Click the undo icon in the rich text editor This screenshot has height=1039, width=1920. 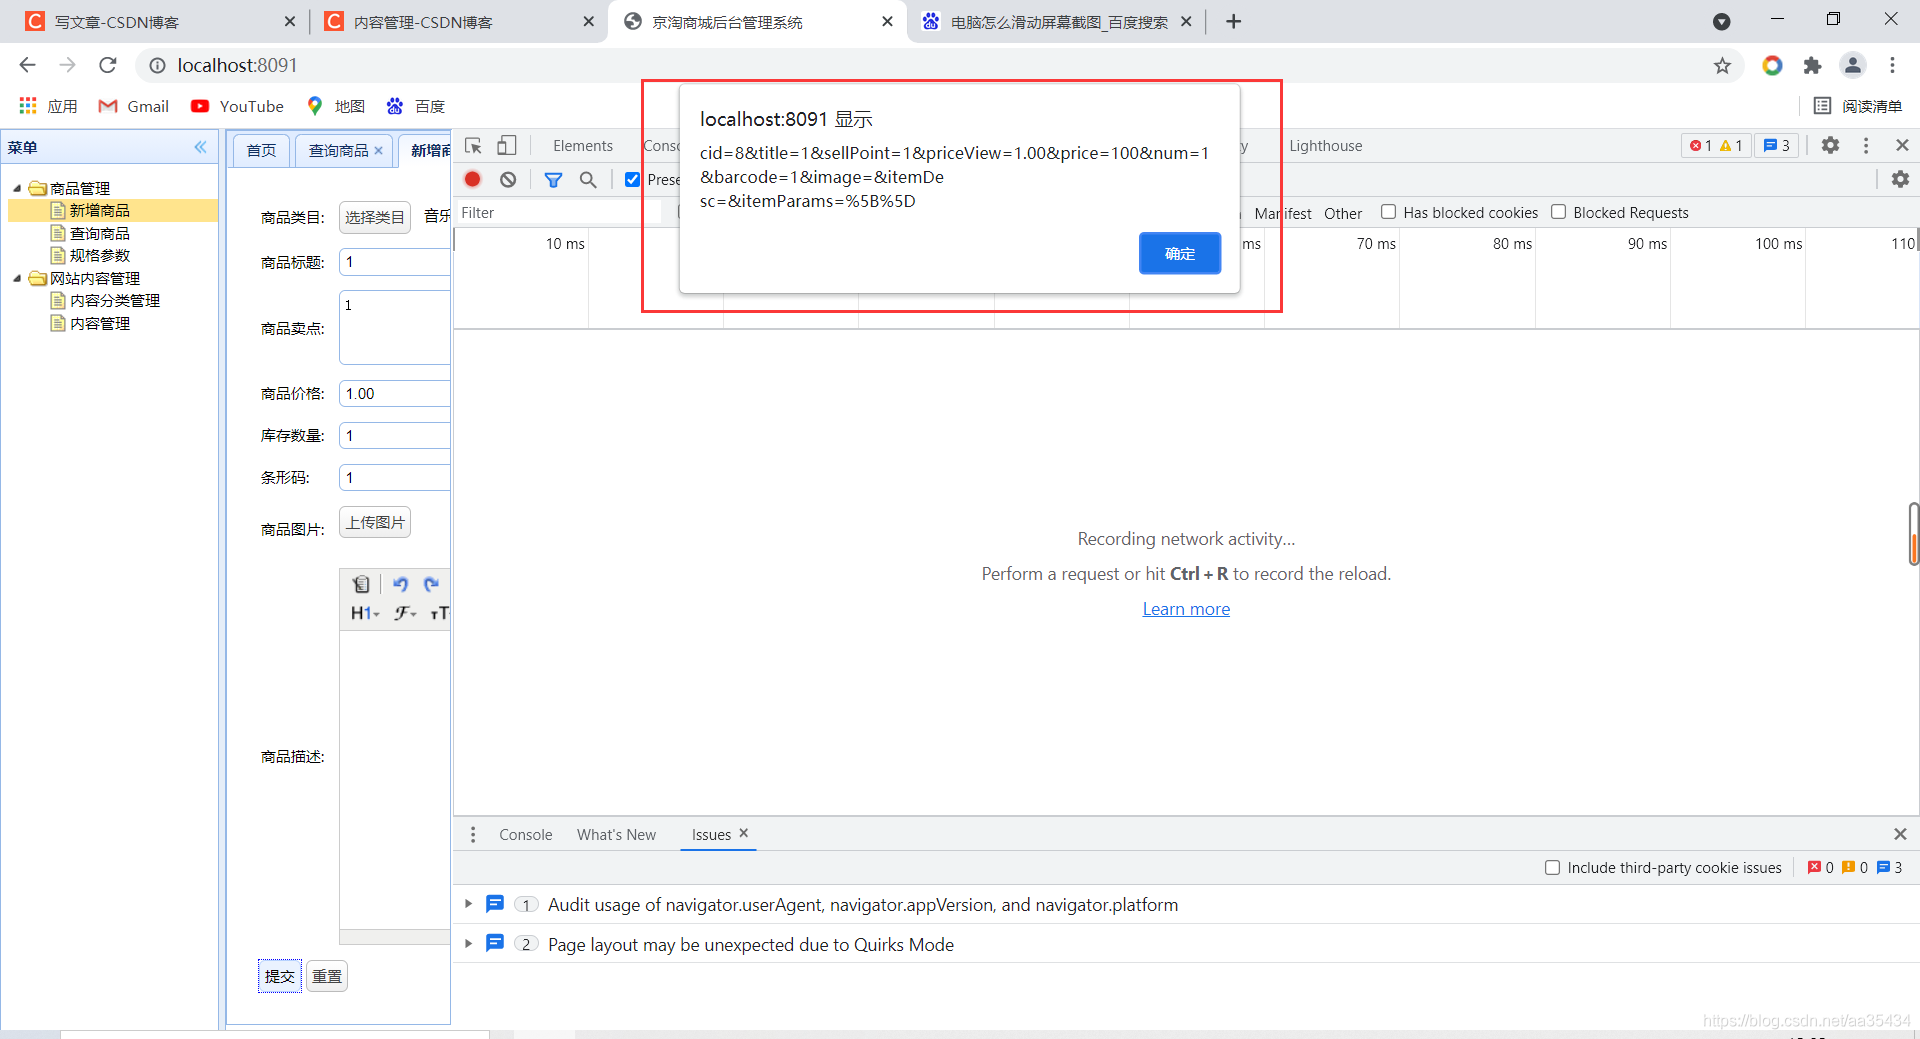pyautogui.click(x=400, y=584)
